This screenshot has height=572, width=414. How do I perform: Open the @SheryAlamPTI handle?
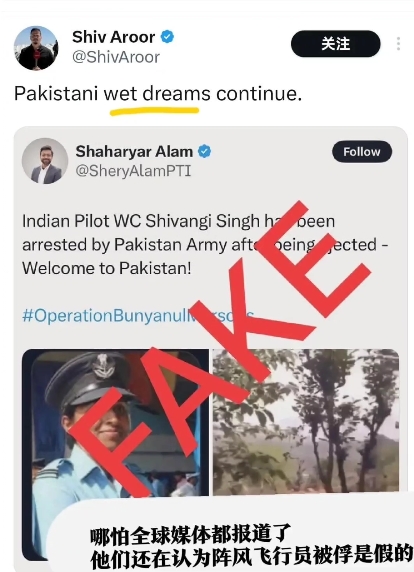(x=133, y=171)
